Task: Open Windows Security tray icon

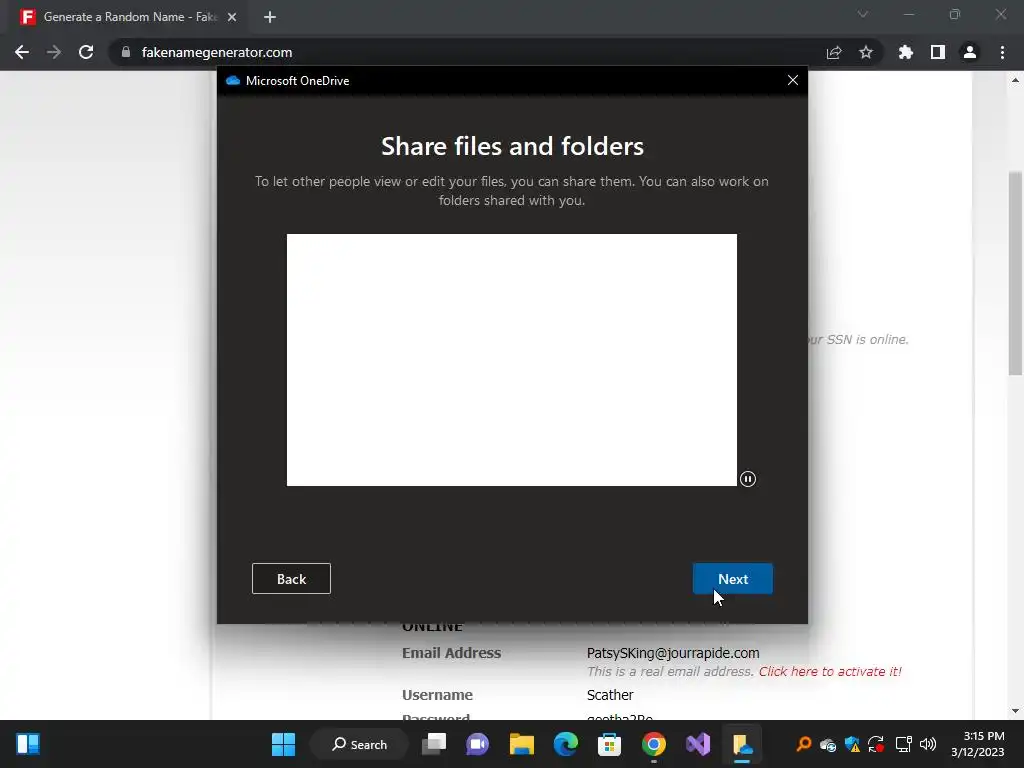Action: tap(852, 744)
